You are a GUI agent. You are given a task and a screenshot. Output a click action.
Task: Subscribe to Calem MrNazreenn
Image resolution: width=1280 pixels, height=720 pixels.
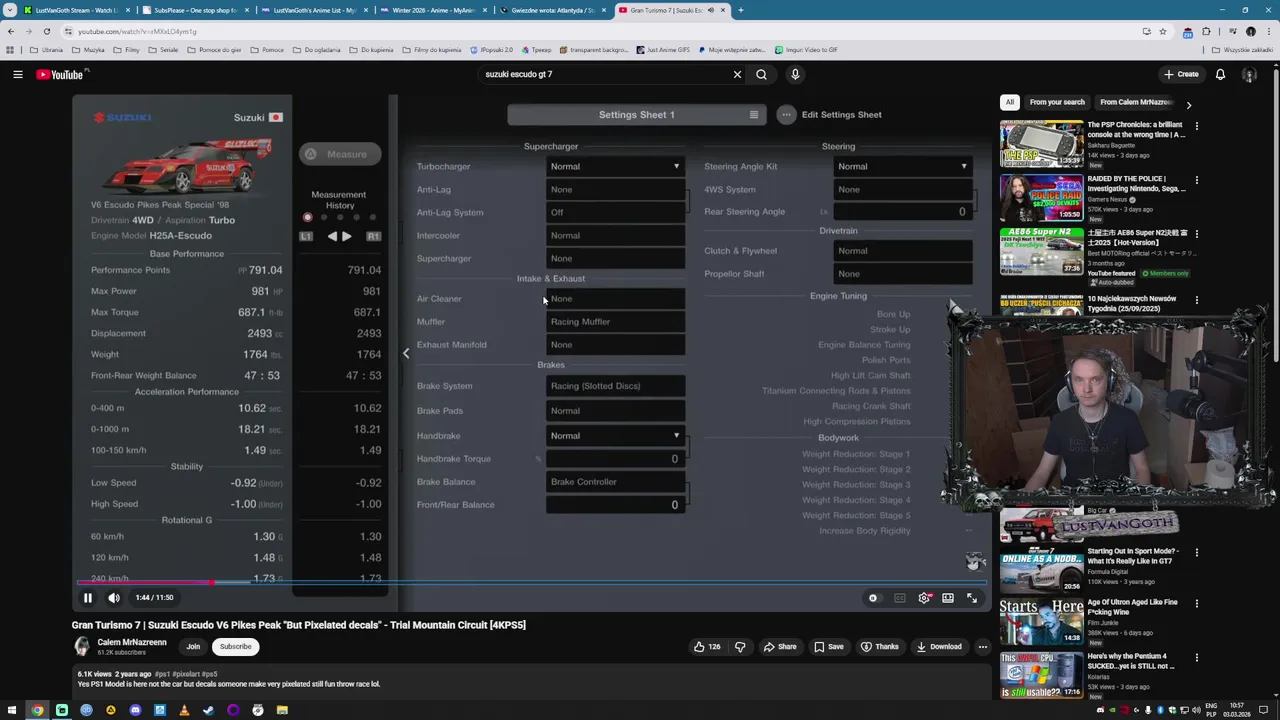tap(236, 647)
